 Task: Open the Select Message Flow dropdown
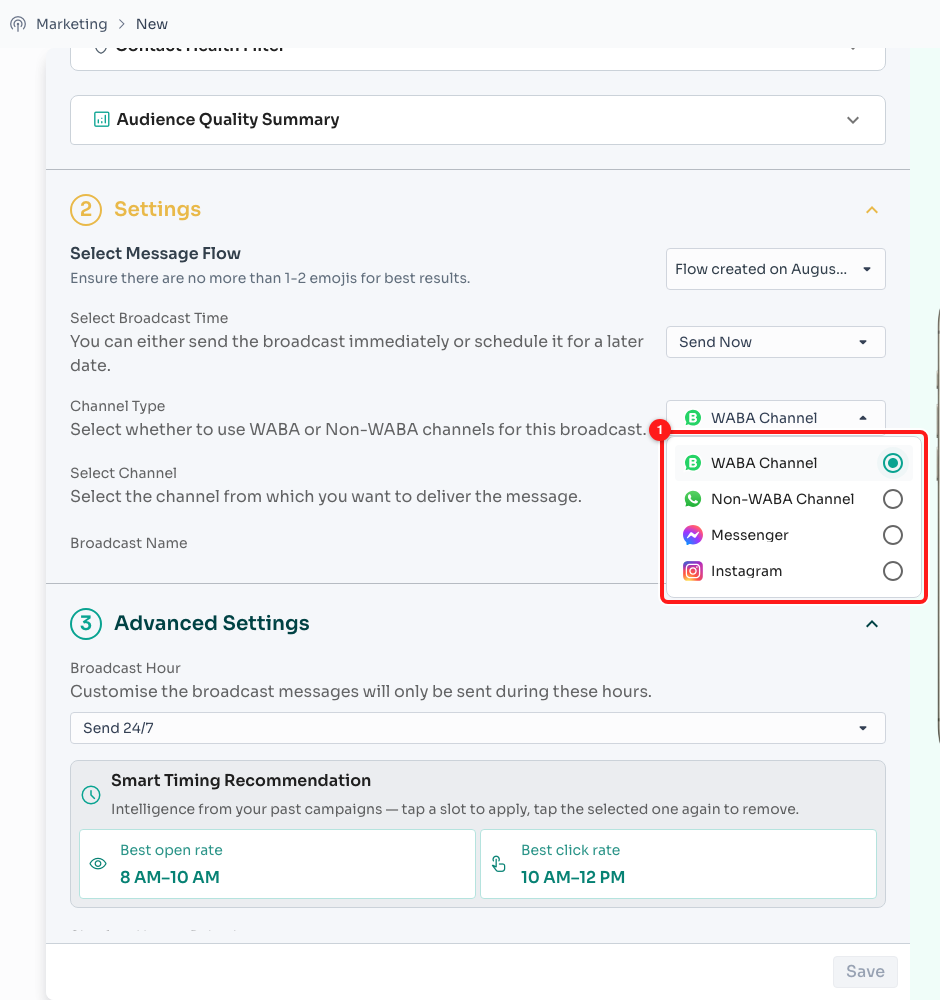click(775, 269)
